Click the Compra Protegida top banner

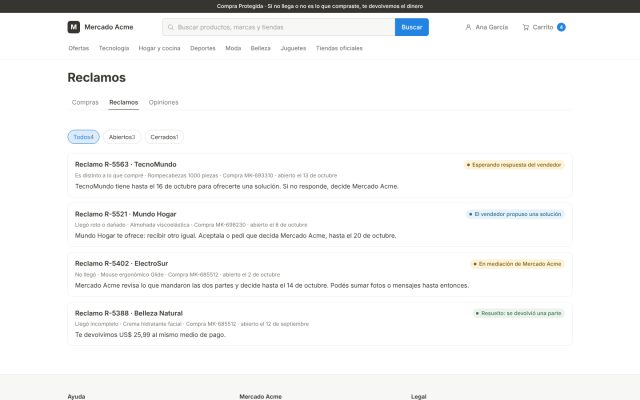(320, 6)
